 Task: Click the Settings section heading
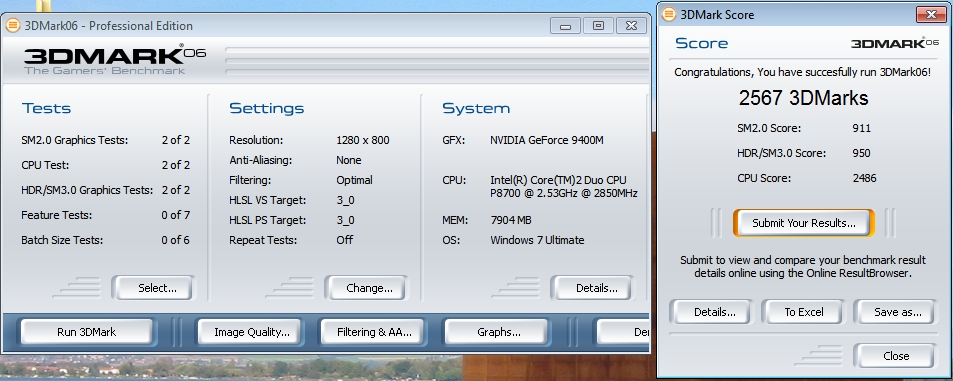pos(267,109)
